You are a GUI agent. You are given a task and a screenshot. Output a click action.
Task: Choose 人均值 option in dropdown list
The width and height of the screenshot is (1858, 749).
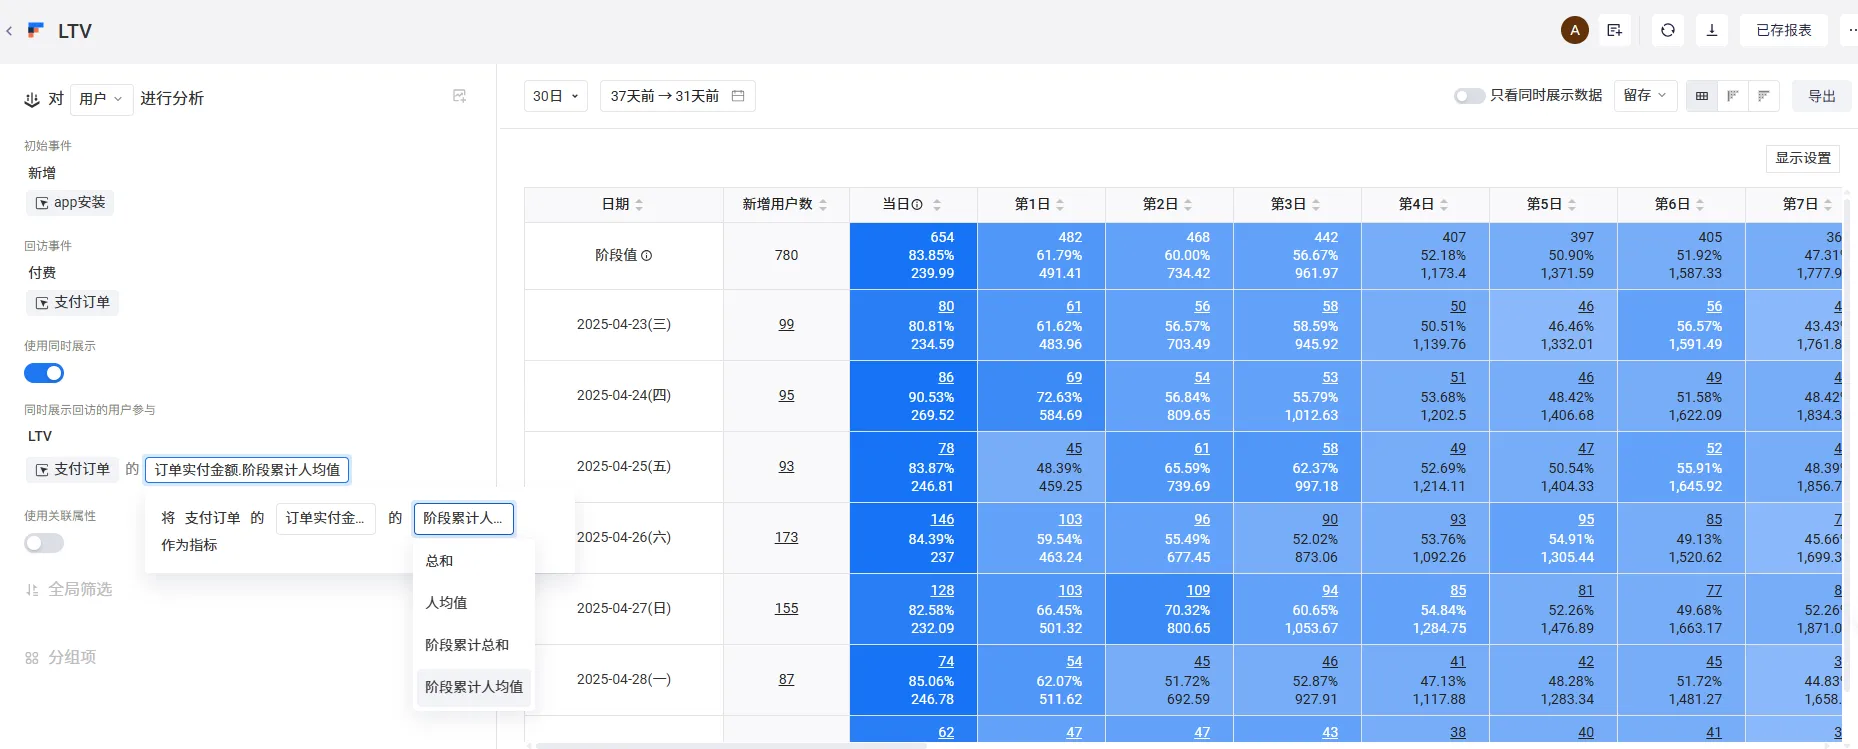(446, 603)
